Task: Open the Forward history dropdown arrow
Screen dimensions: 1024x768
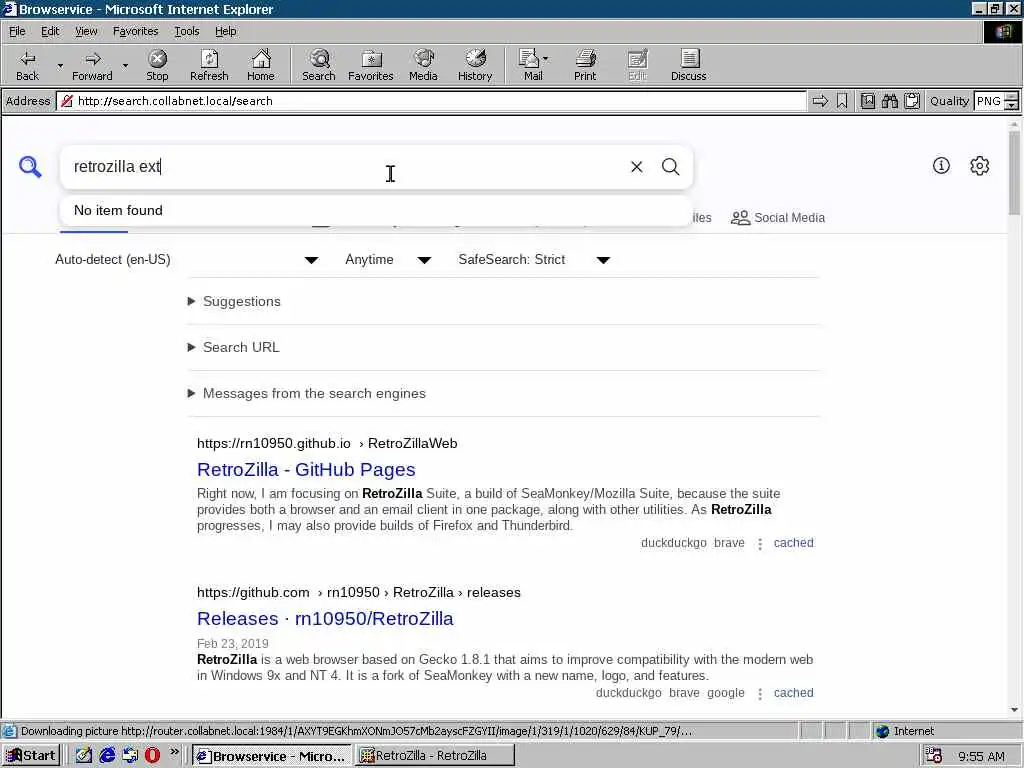Action: coord(125,66)
